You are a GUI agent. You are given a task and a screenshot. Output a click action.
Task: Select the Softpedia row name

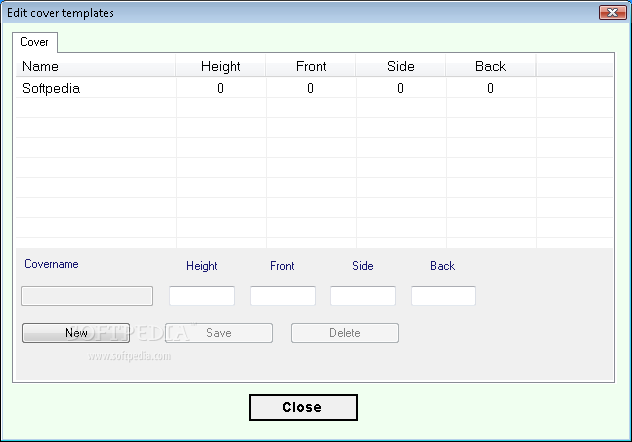click(51, 88)
